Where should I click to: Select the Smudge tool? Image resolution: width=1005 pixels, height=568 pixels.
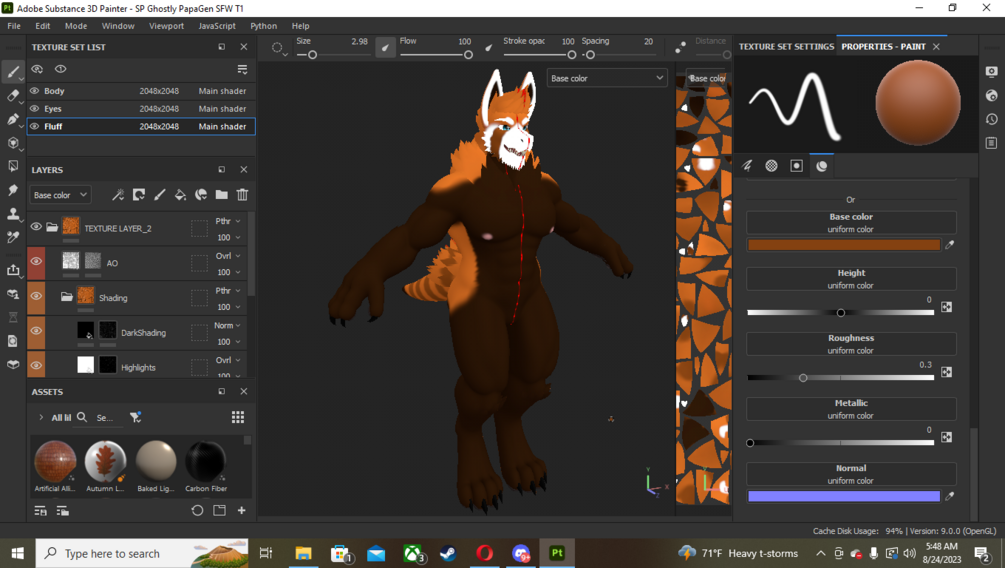pos(13,190)
